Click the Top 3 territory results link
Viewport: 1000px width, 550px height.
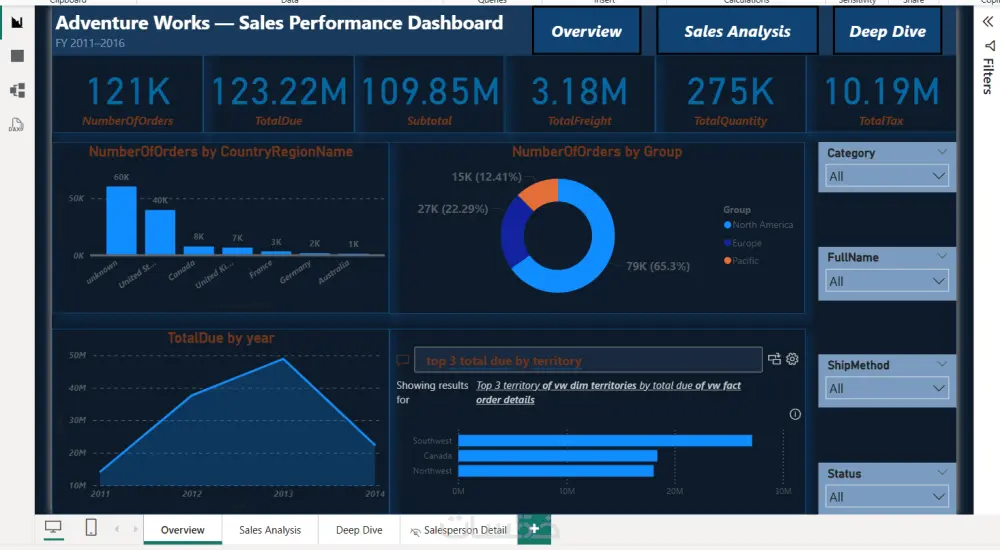pyautogui.click(x=608, y=392)
